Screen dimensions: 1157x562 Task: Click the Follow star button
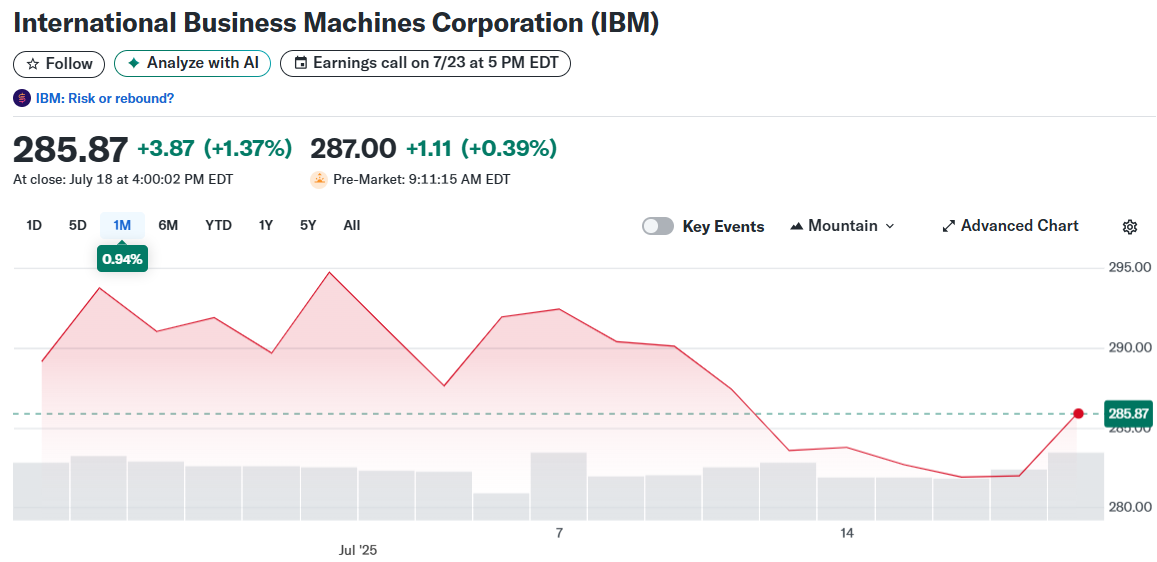[x=59, y=63]
